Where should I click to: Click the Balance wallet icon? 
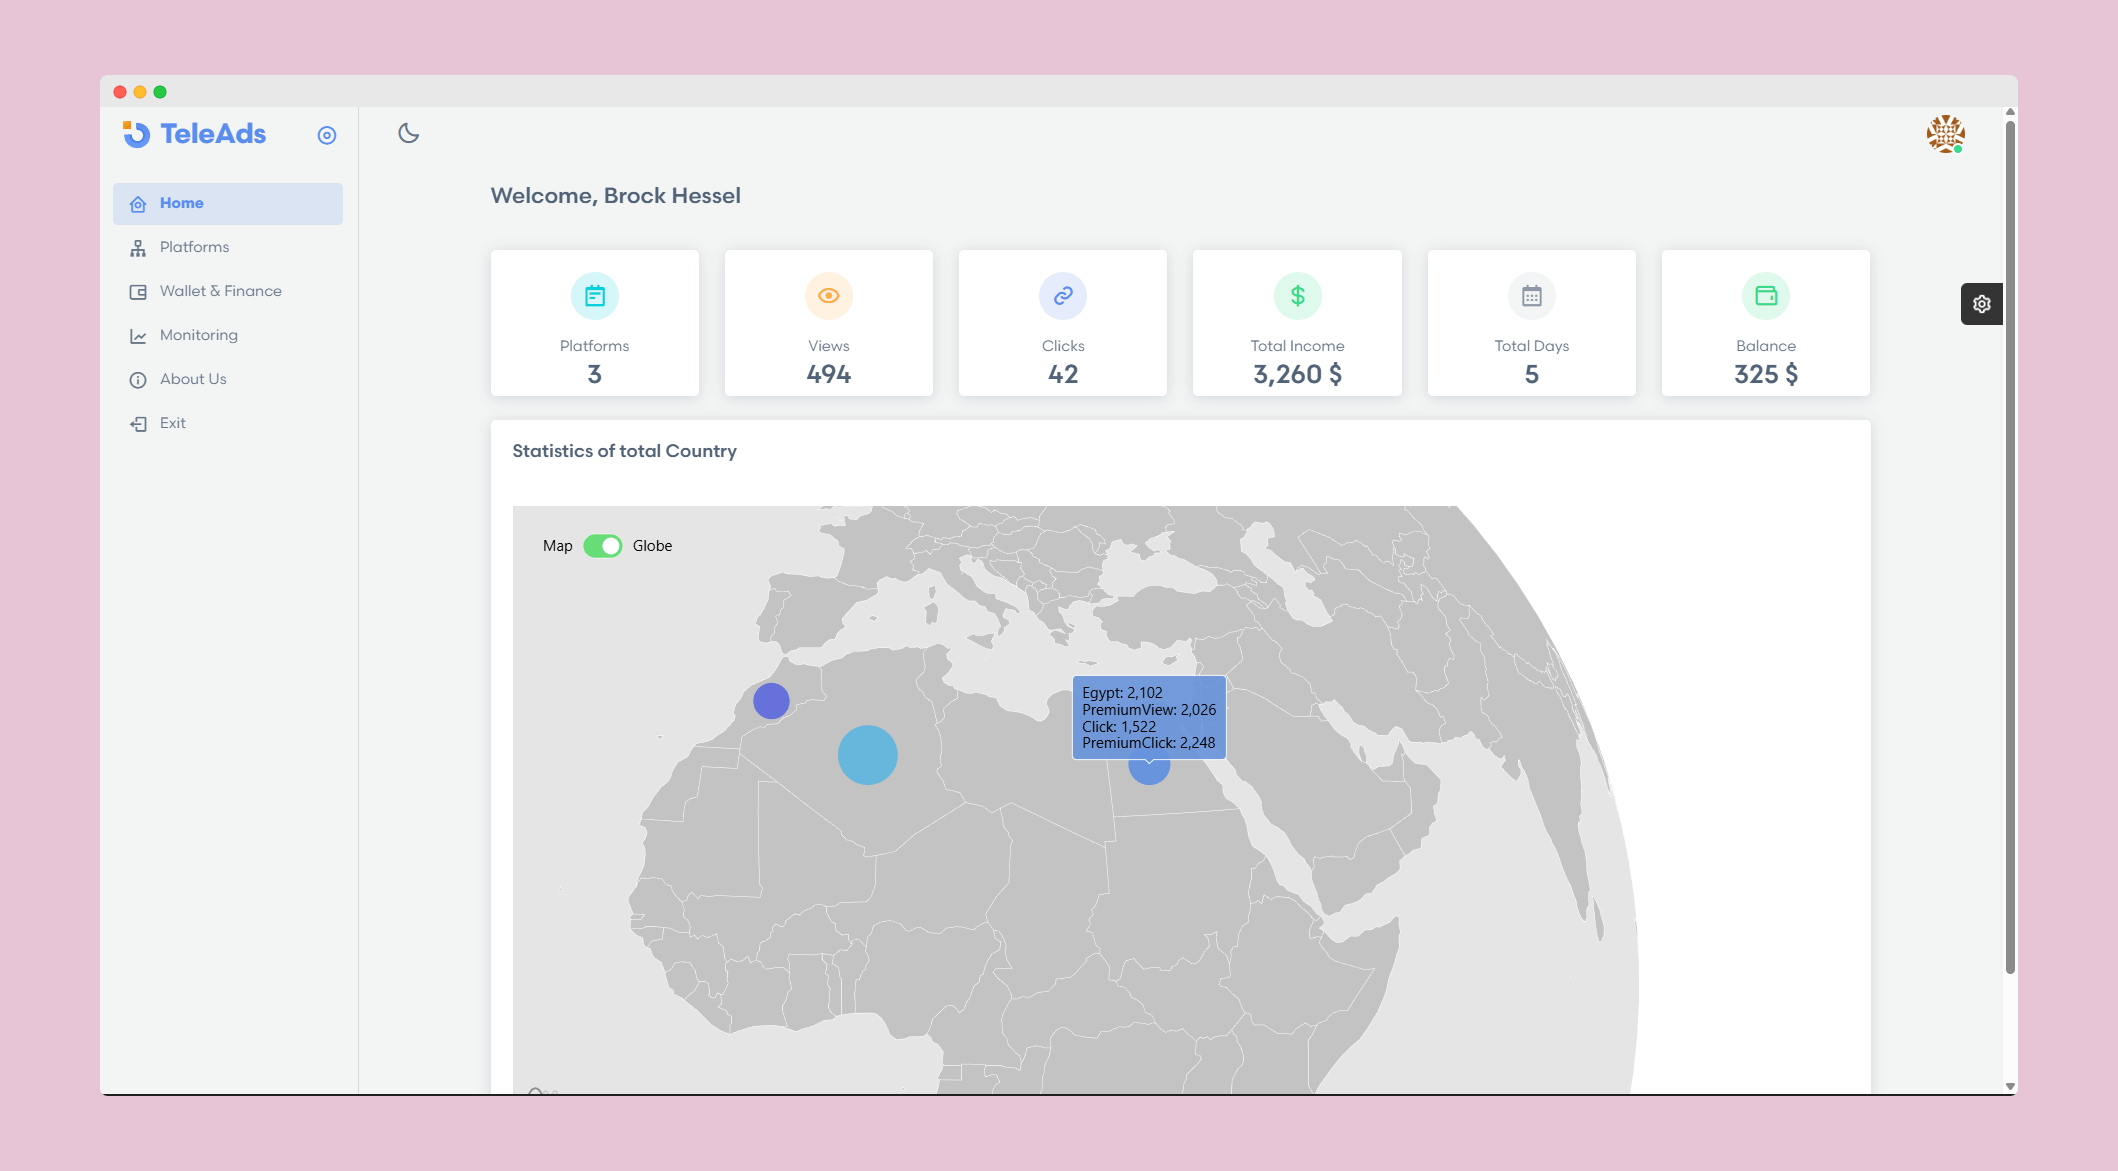[x=1765, y=296]
